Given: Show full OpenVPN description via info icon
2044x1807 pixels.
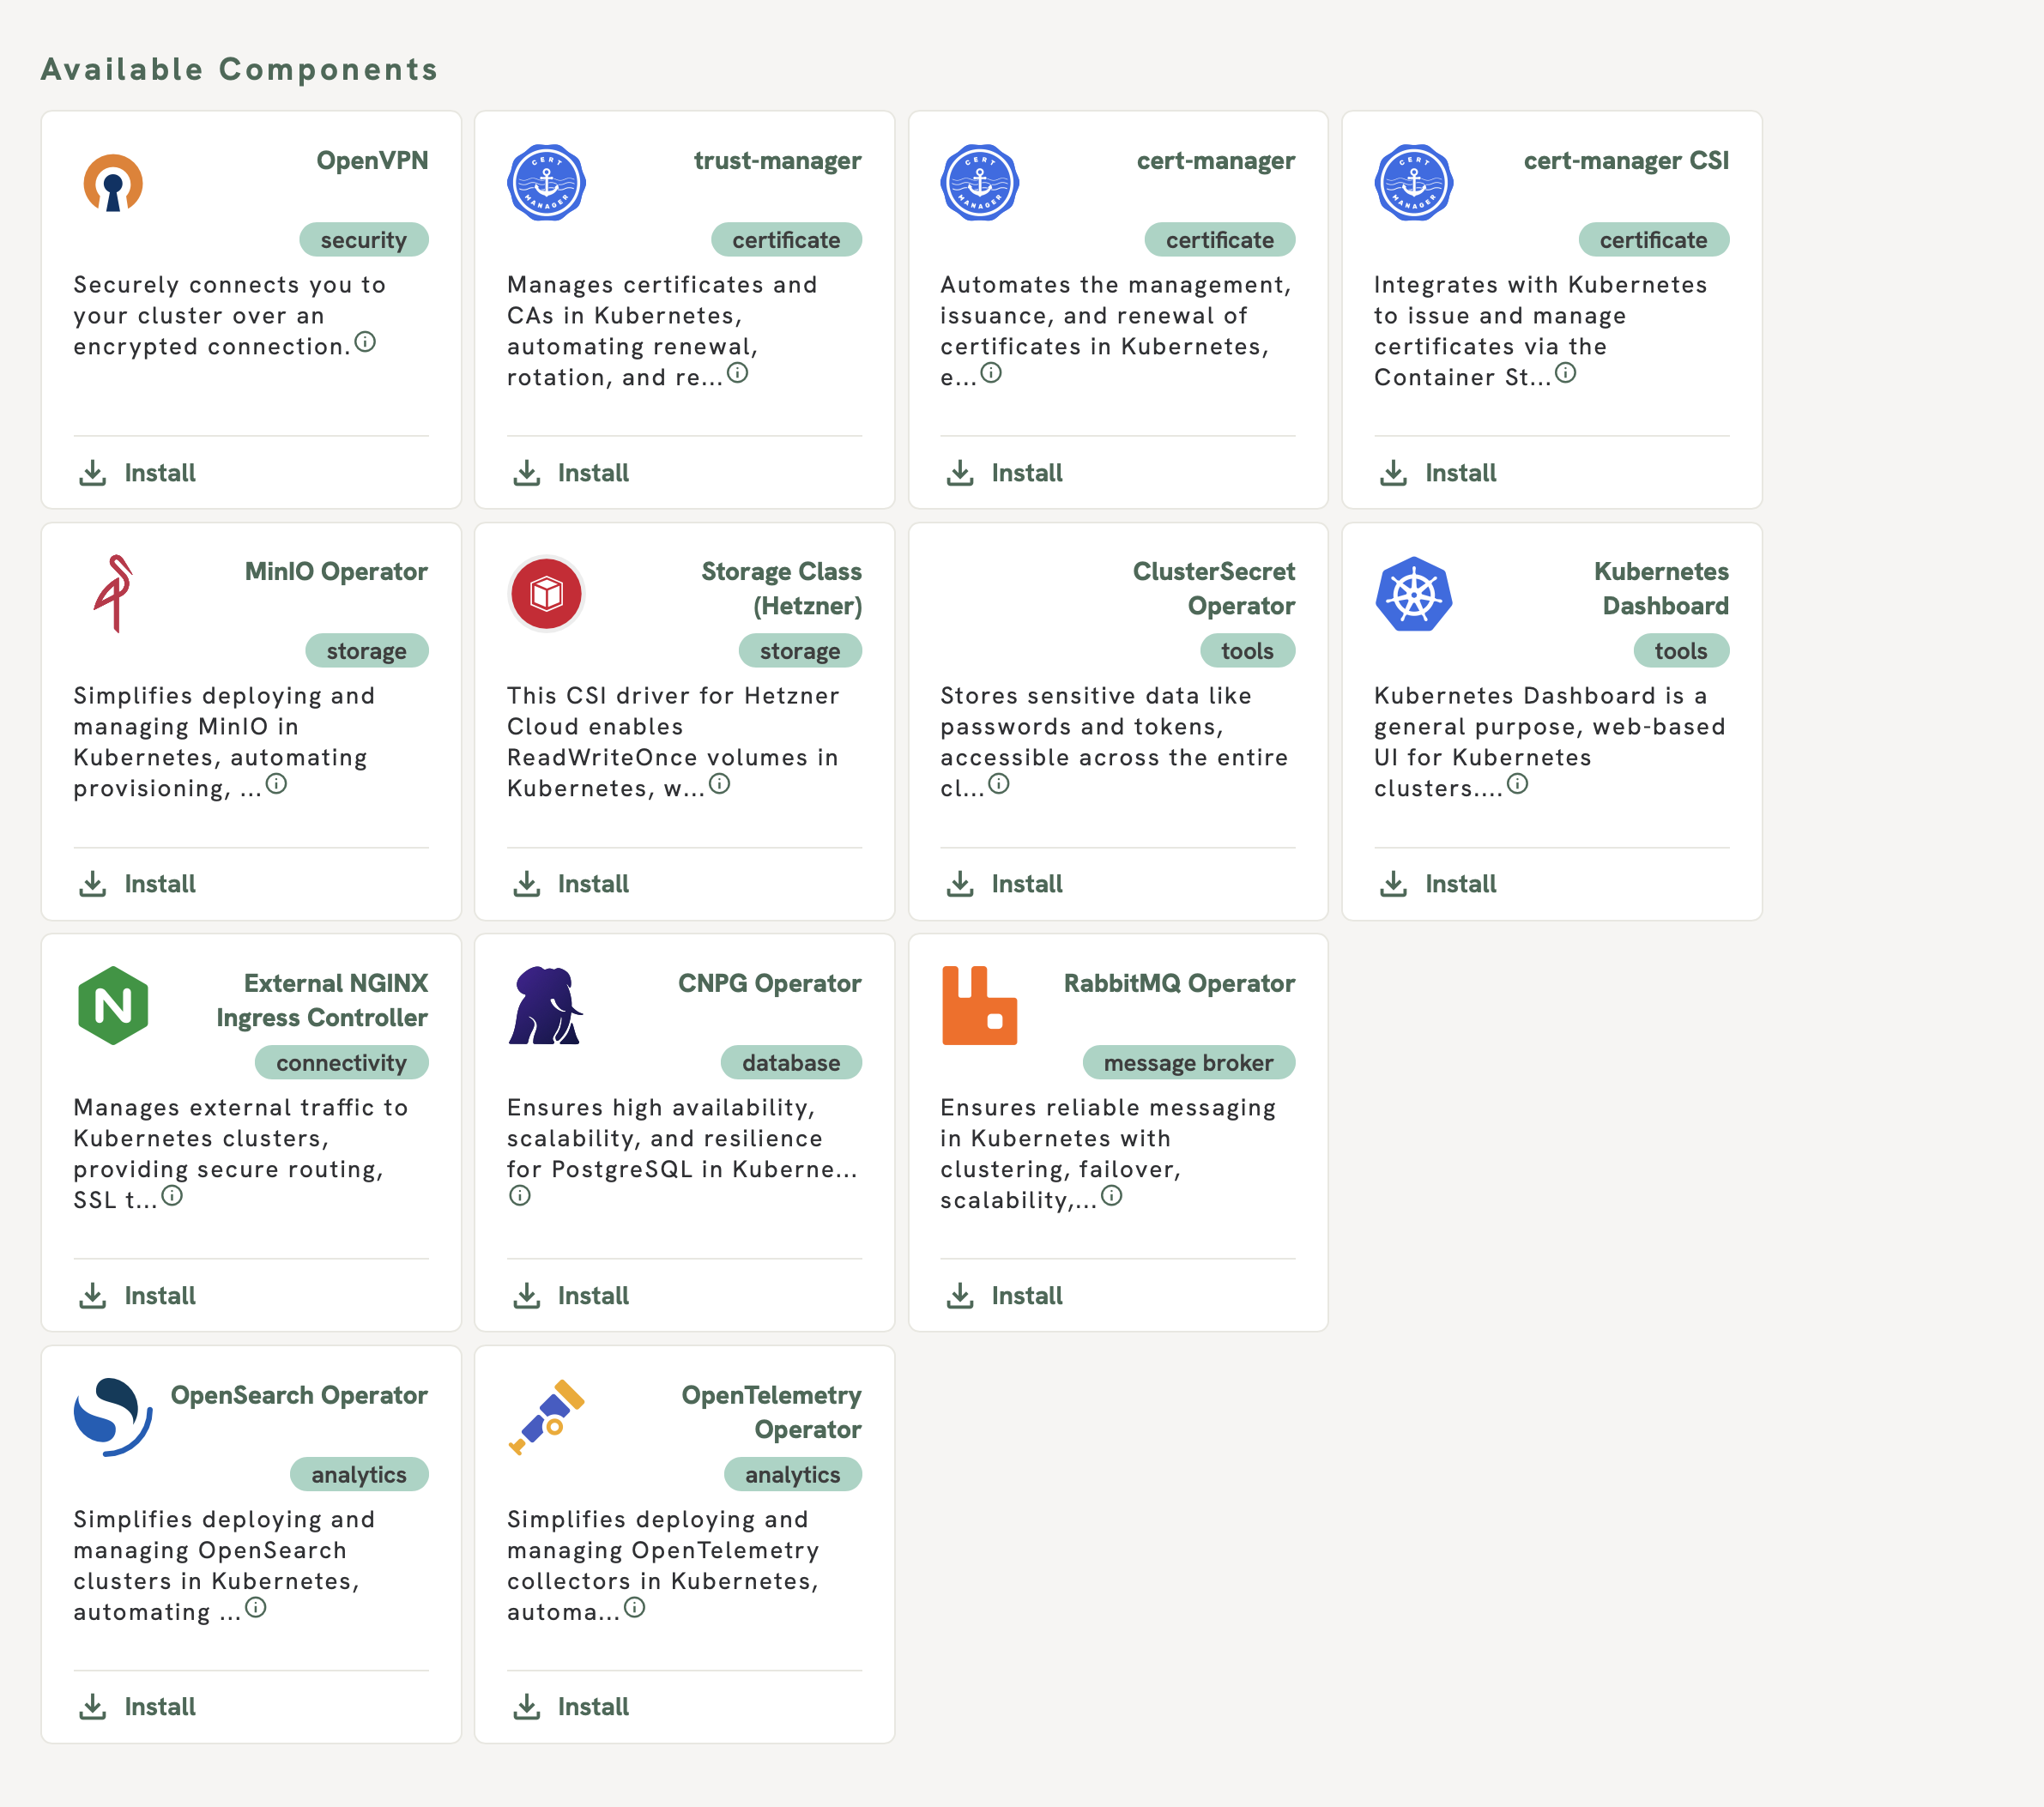Looking at the screenshot, I should (366, 342).
